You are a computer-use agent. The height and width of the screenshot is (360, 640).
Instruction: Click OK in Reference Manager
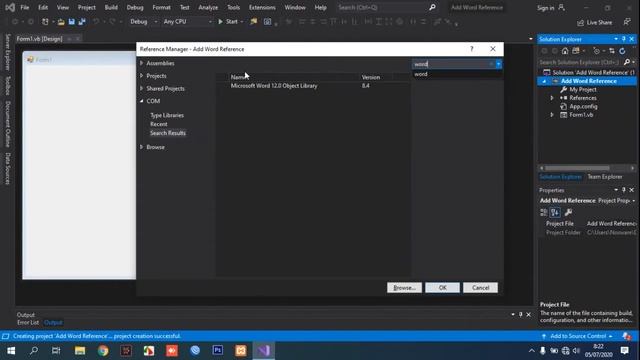442,288
